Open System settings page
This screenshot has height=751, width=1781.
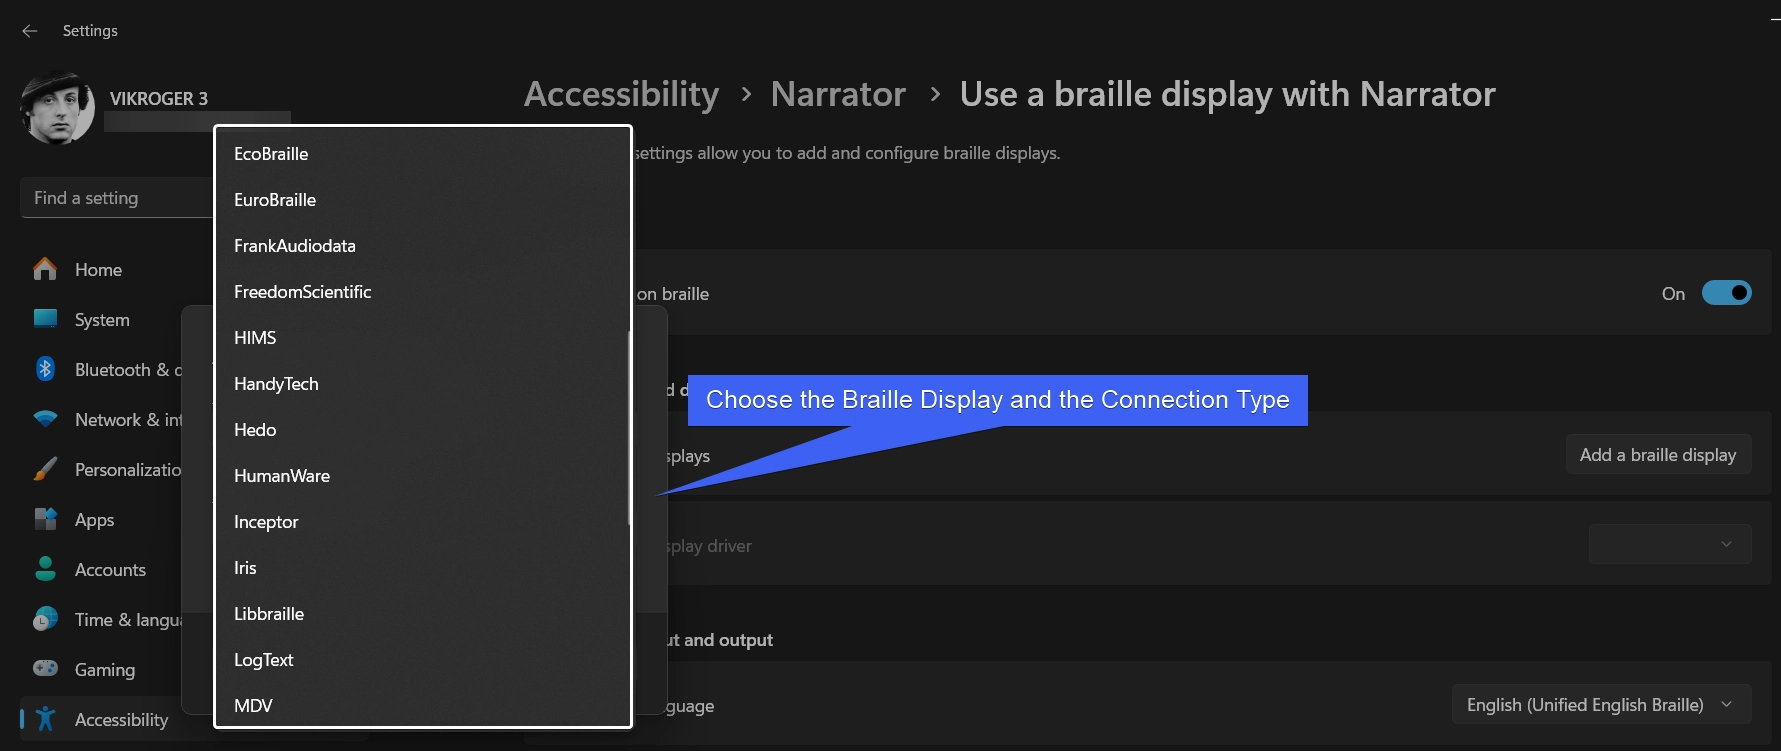pyautogui.click(x=102, y=319)
